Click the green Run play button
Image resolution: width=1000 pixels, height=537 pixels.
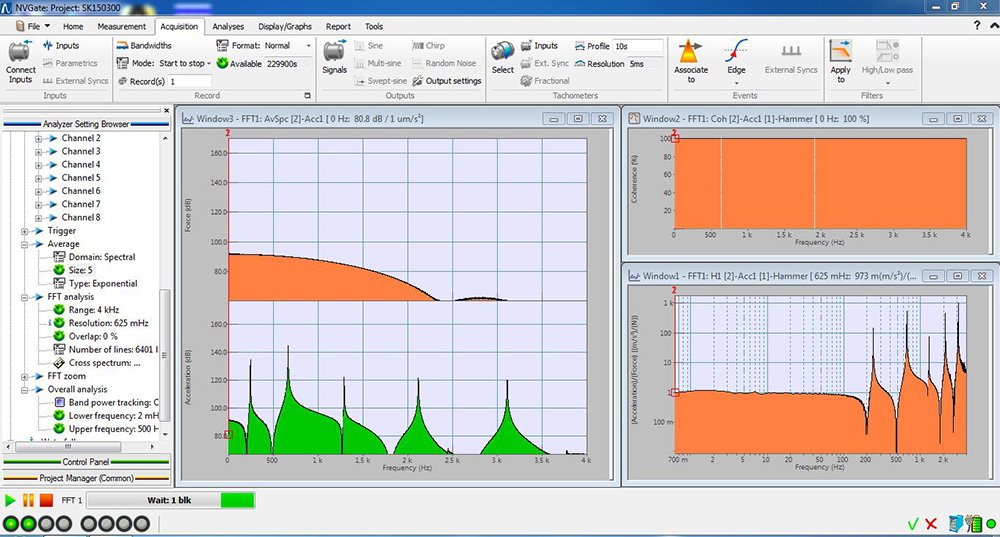pyautogui.click(x=10, y=500)
